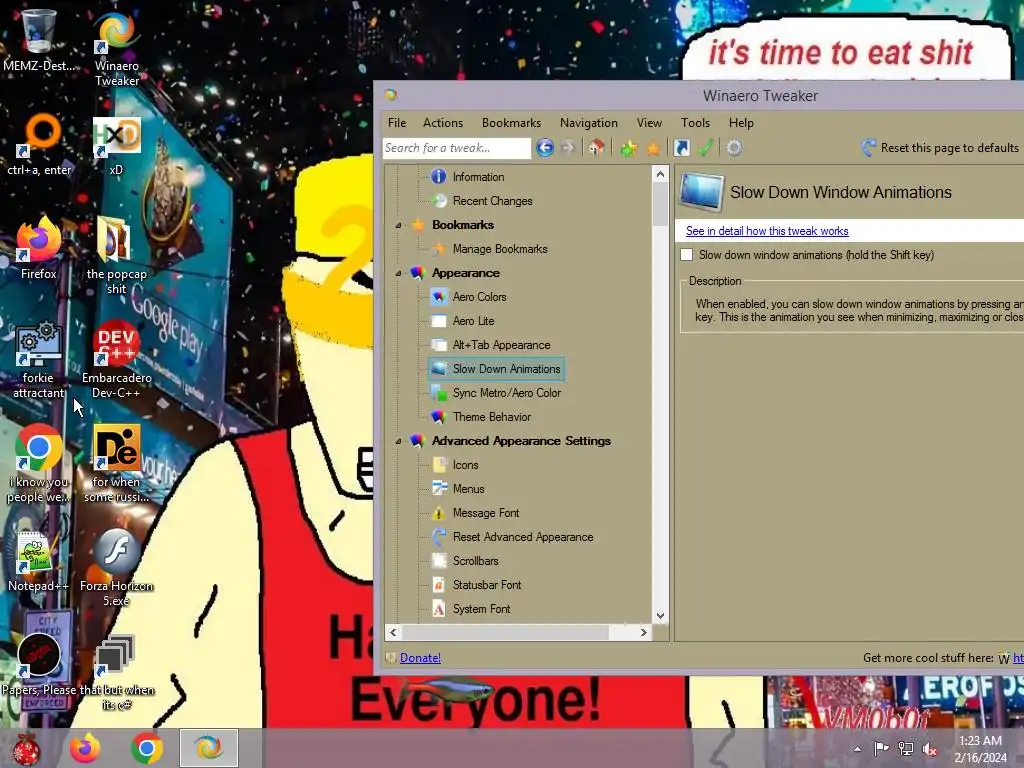The height and width of the screenshot is (768, 1024).
Task: Select Firefox desktop shortcut
Action: 39,249
